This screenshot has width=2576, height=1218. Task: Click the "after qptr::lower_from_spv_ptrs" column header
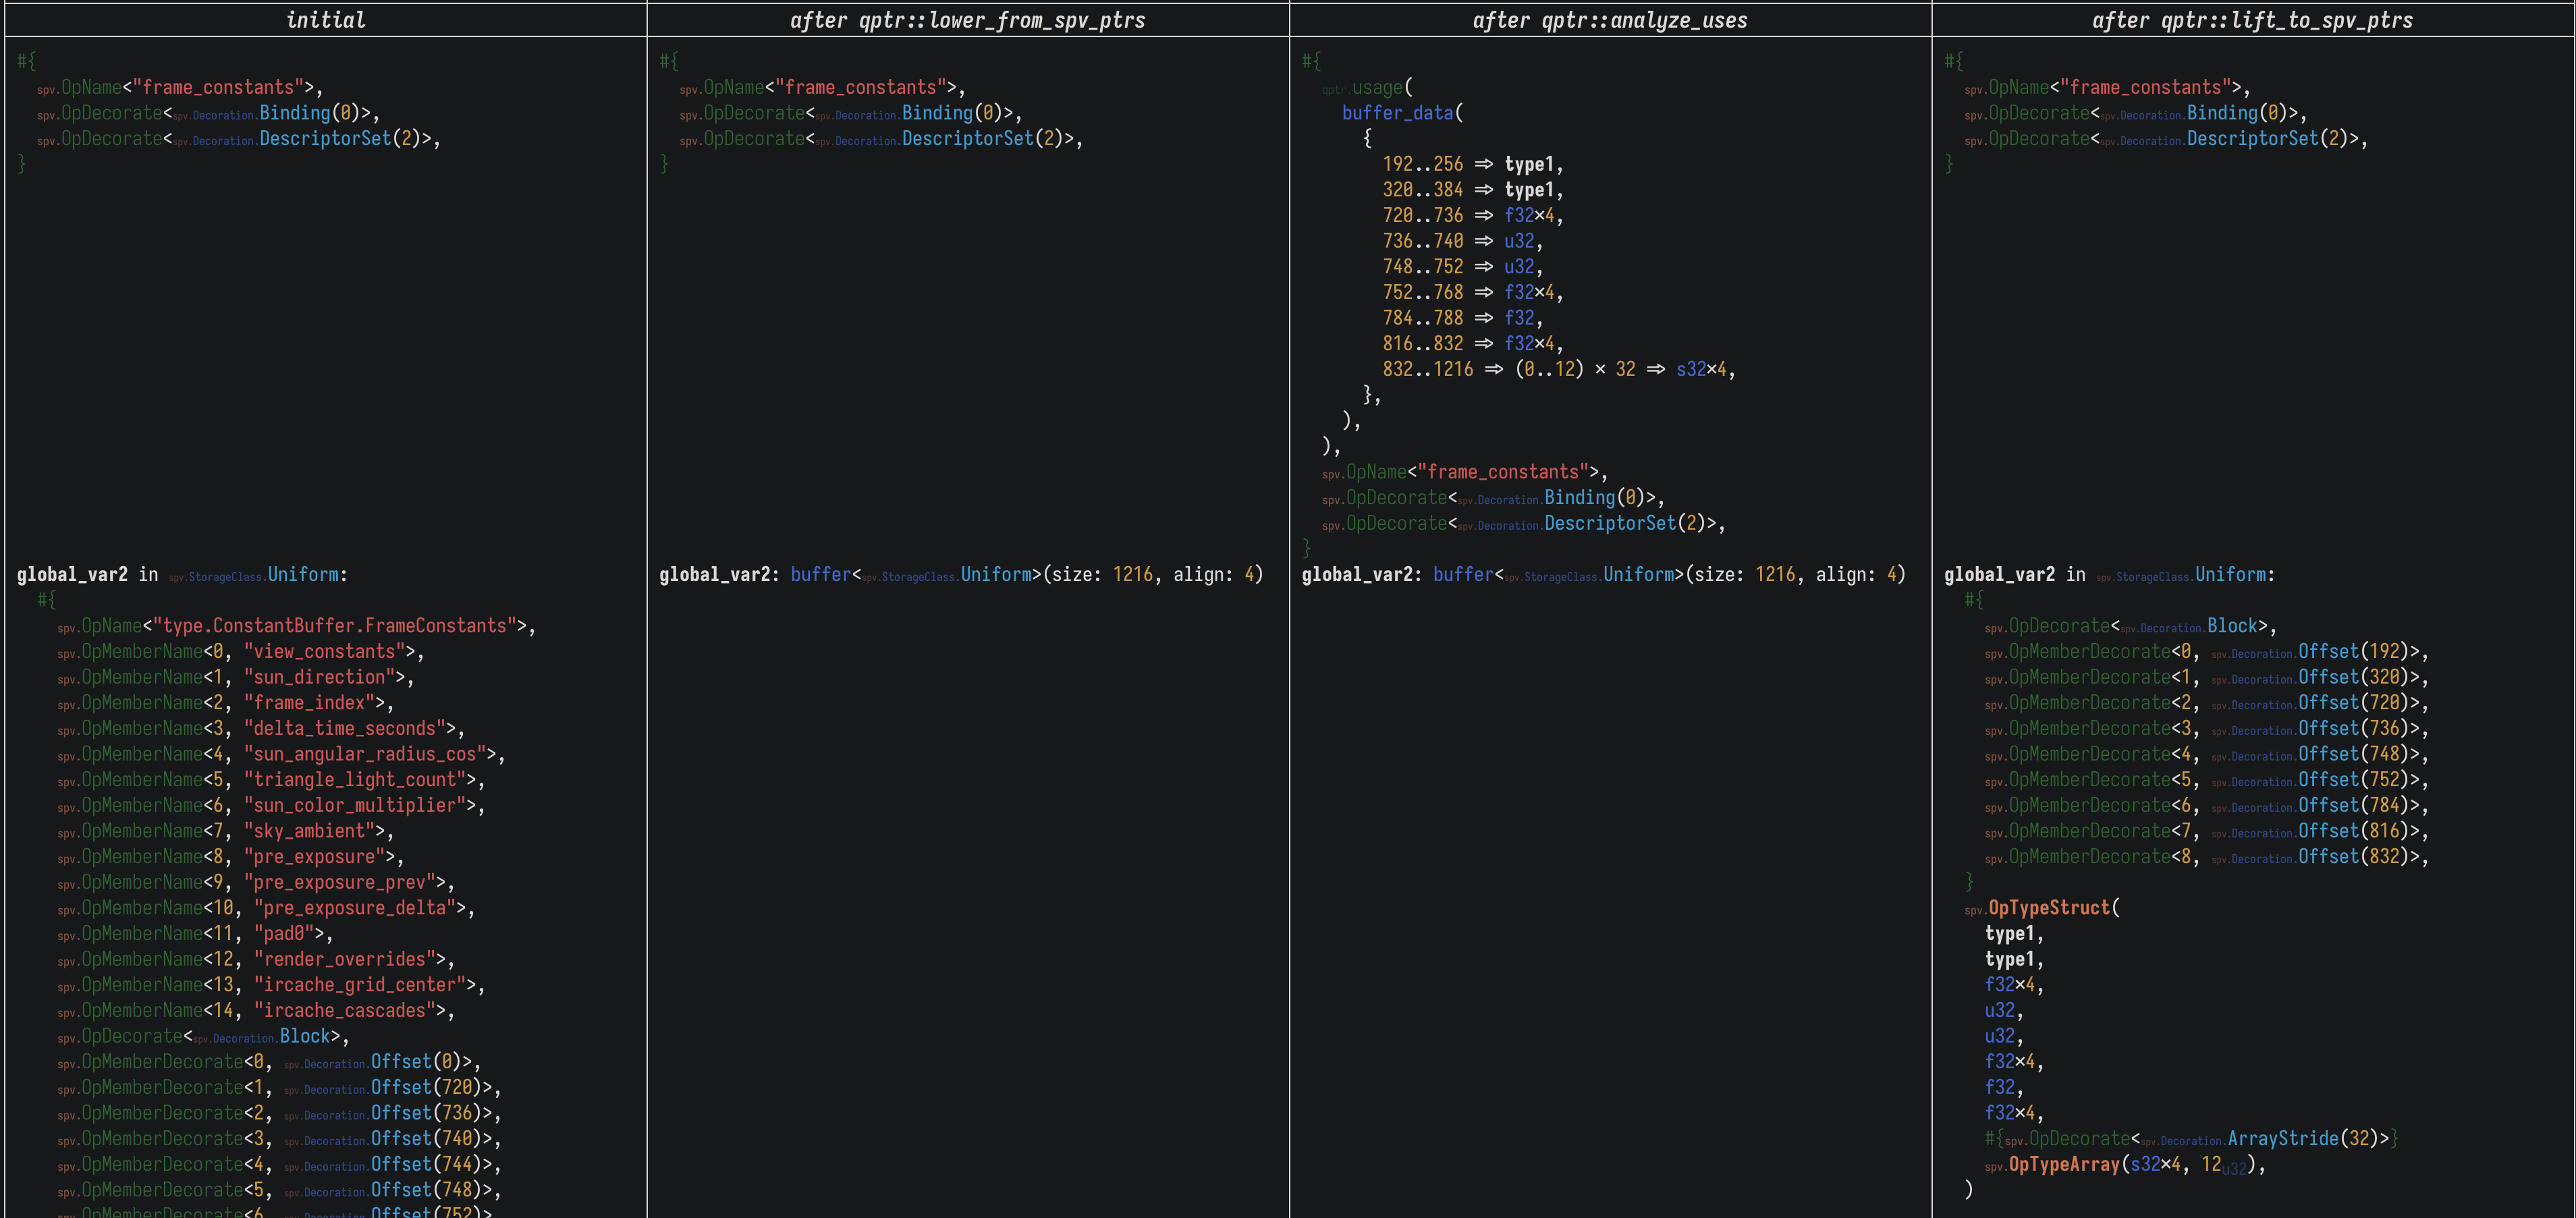[968, 20]
